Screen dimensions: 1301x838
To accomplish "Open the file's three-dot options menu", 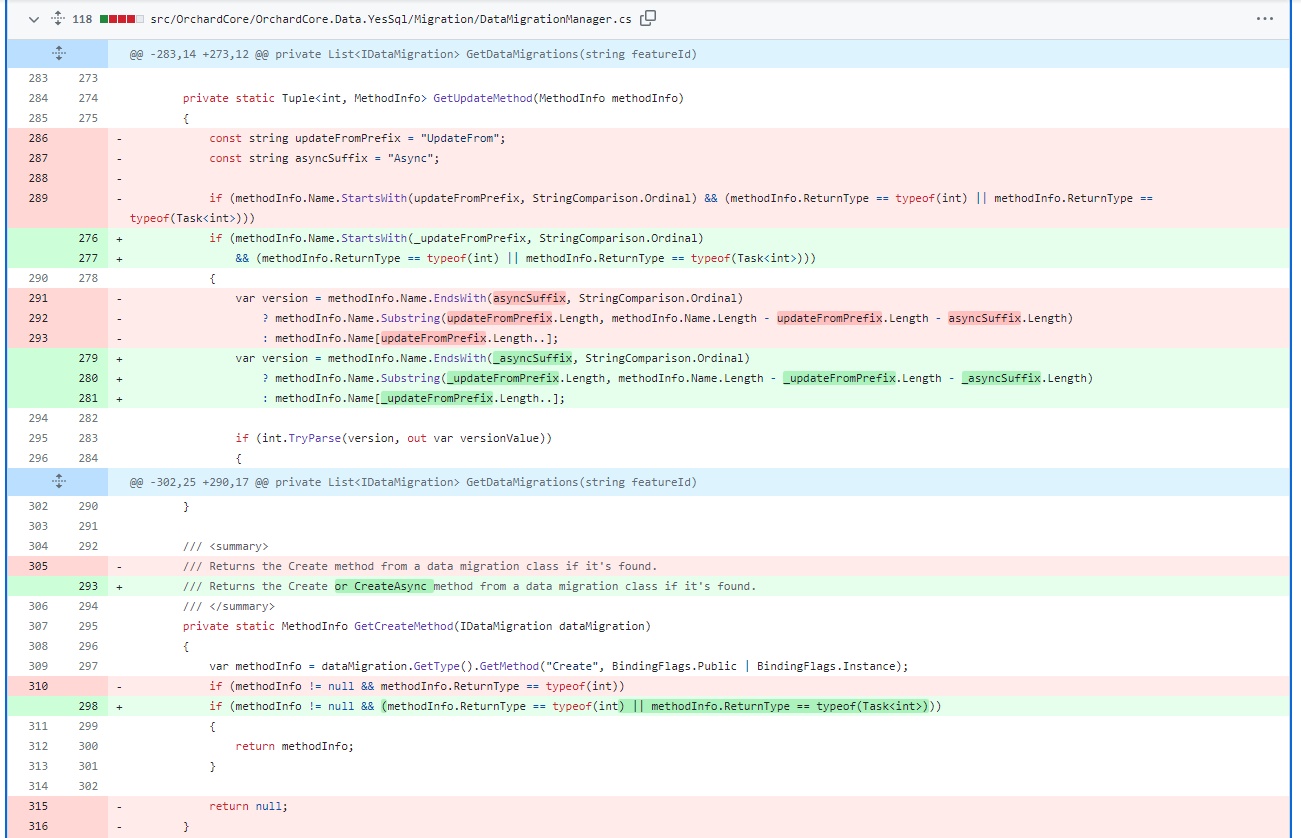I will tap(1265, 19).
